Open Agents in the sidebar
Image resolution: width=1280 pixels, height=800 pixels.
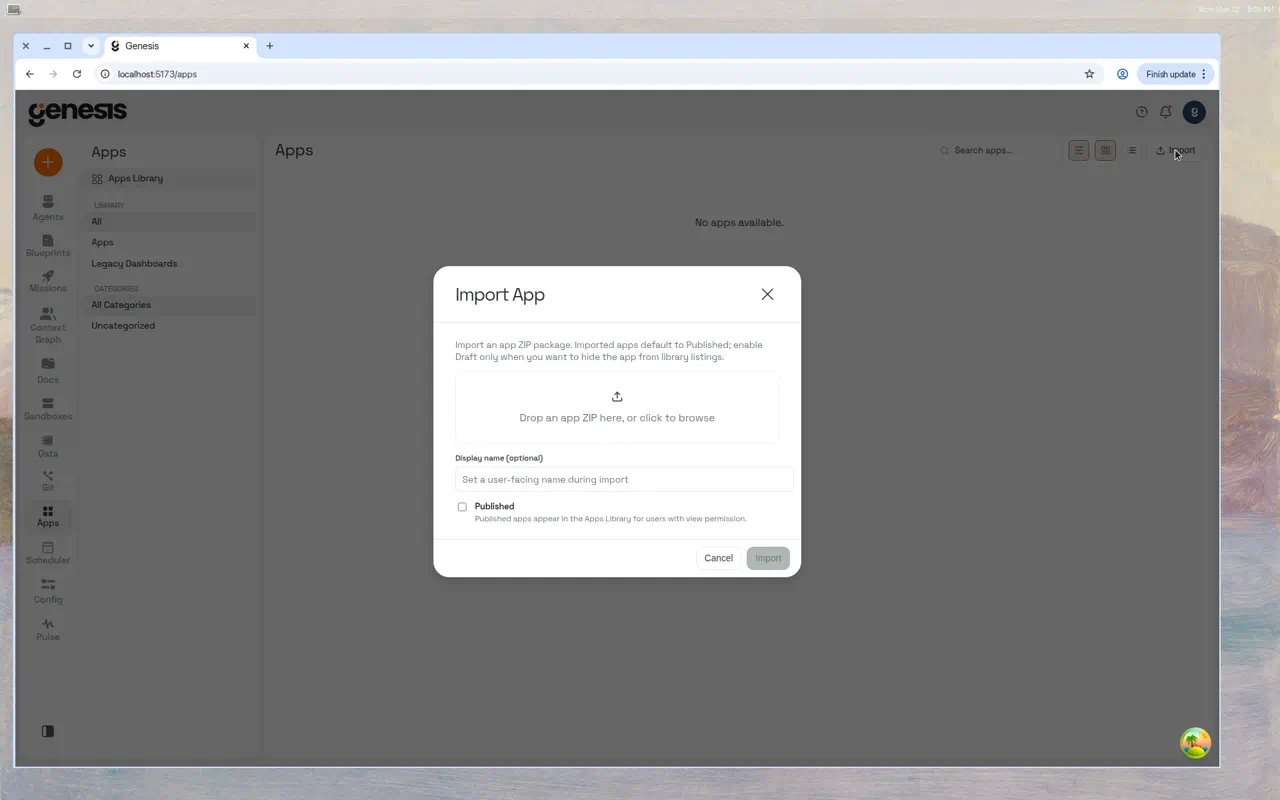pyautogui.click(x=48, y=208)
